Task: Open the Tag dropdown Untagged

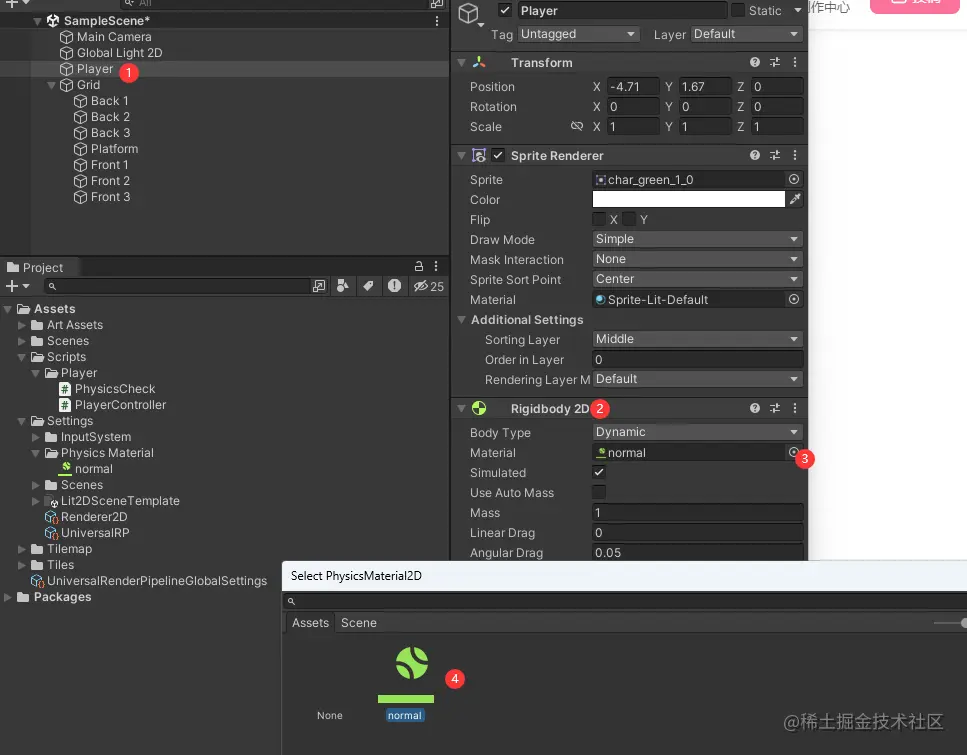Action: [x=578, y=34]
